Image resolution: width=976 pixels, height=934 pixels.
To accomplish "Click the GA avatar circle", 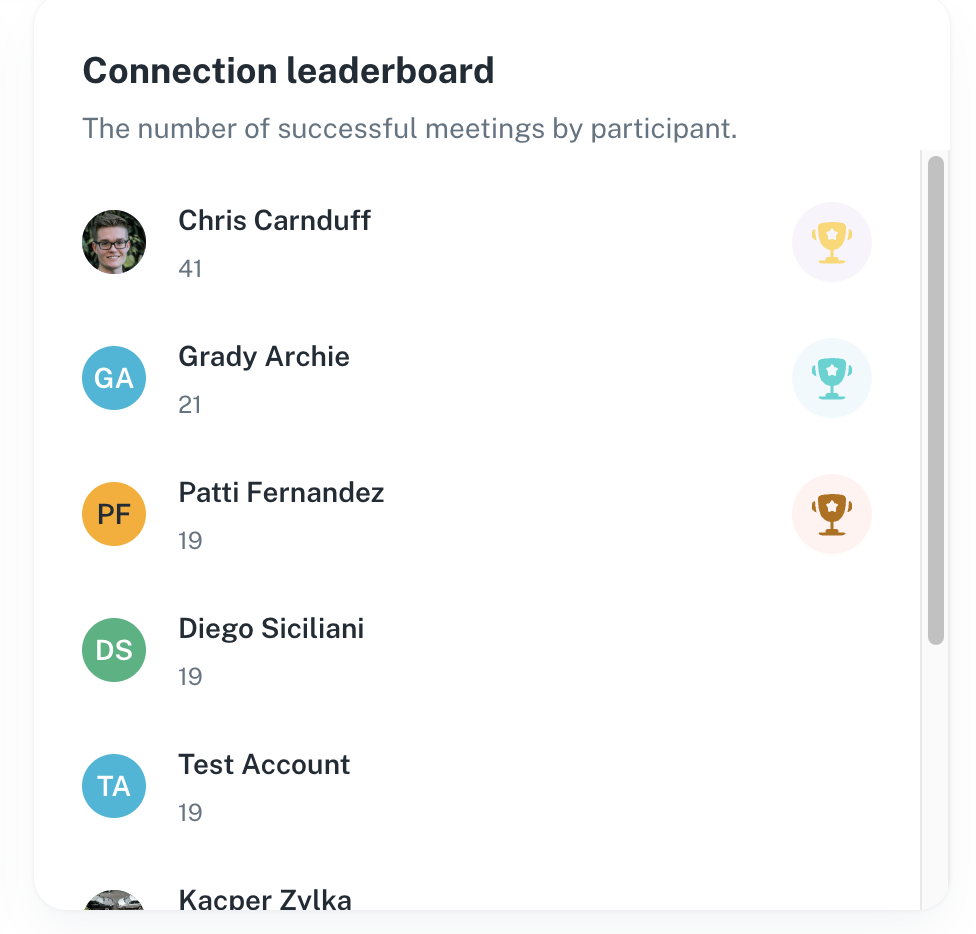I will tap(114, 378).
